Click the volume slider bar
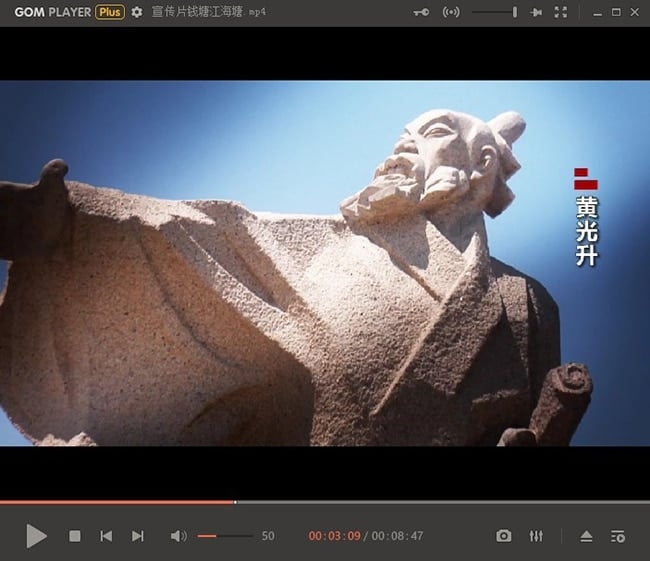The image size is (650, 561). tap(225, 536)
